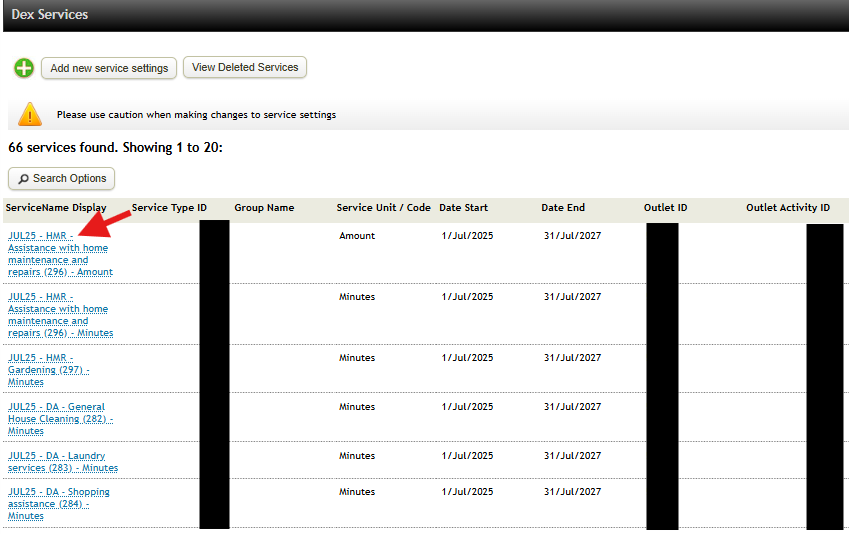Click Add new service settings button
Viewport: 849px width, 534px height.
tap(109, 68)
